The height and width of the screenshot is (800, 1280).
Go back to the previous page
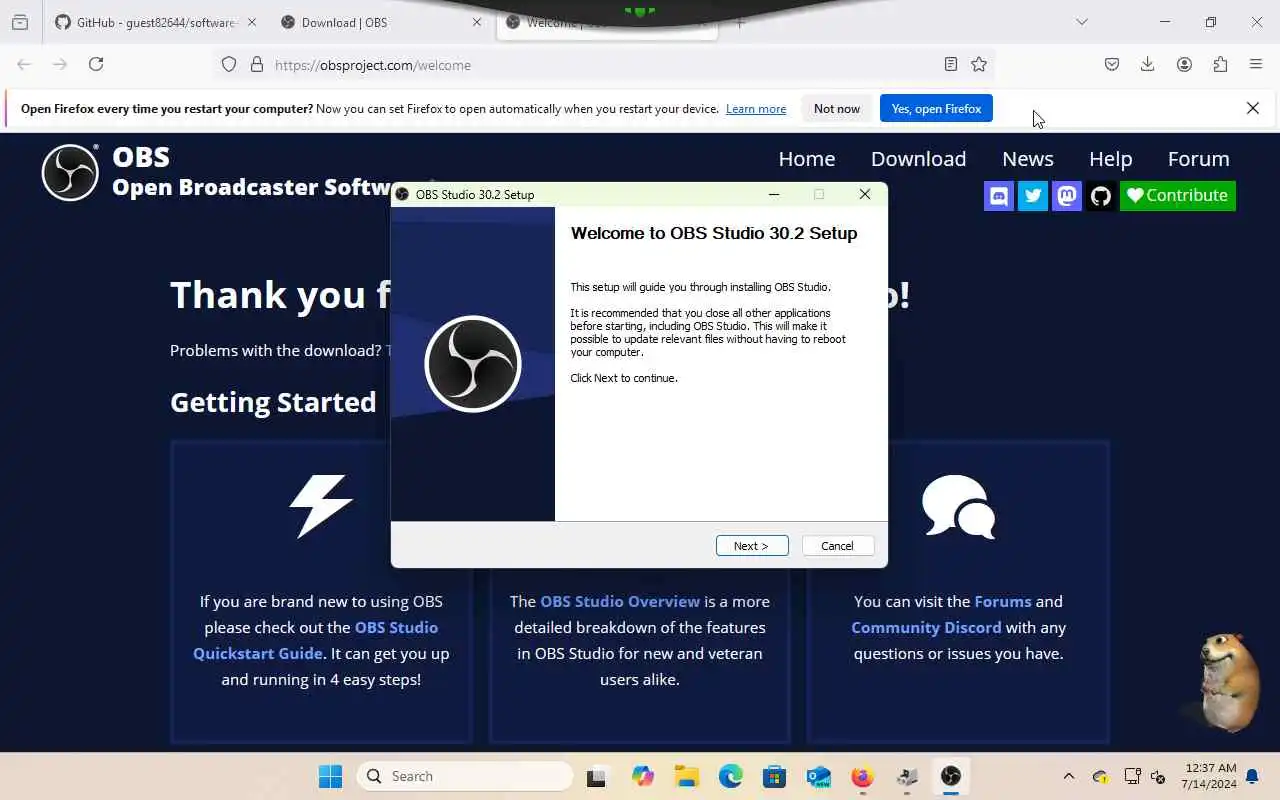tap(24, 64)
